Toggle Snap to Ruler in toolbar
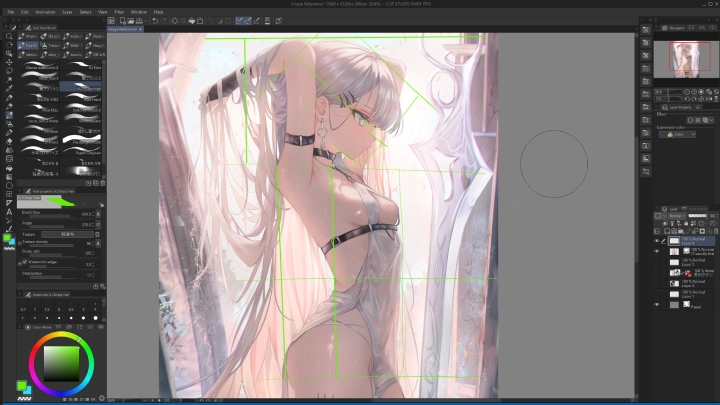 point(239,21)
